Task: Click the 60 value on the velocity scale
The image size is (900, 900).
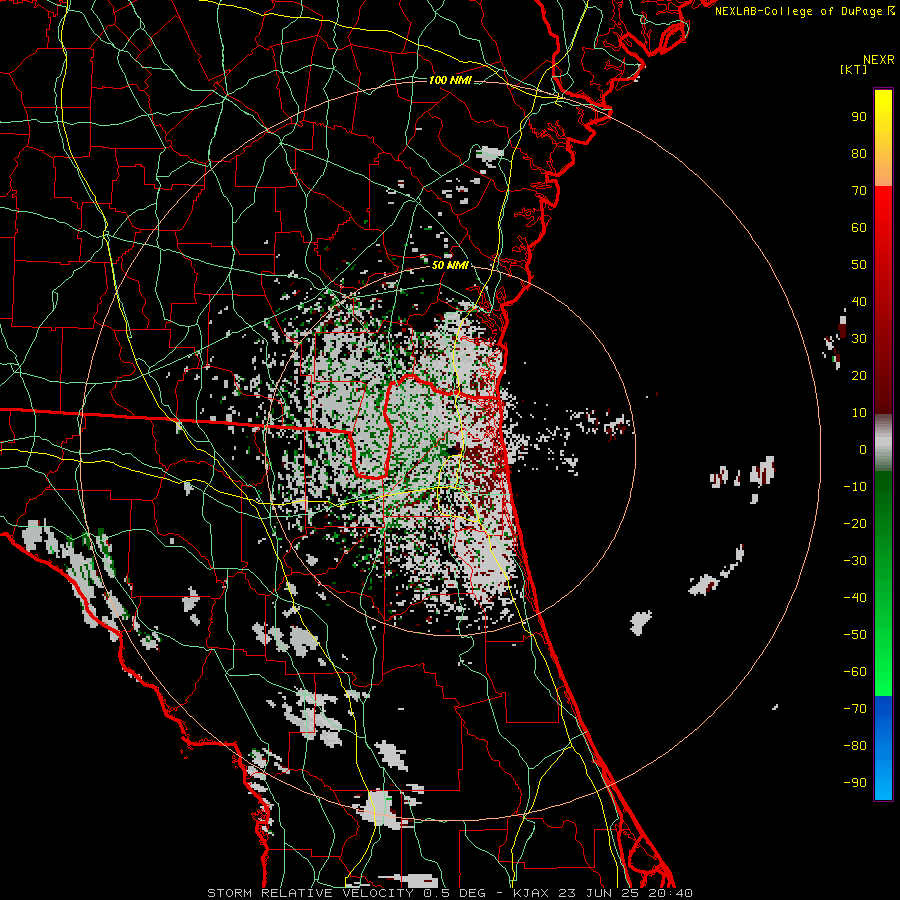Action: click(859, 227)
